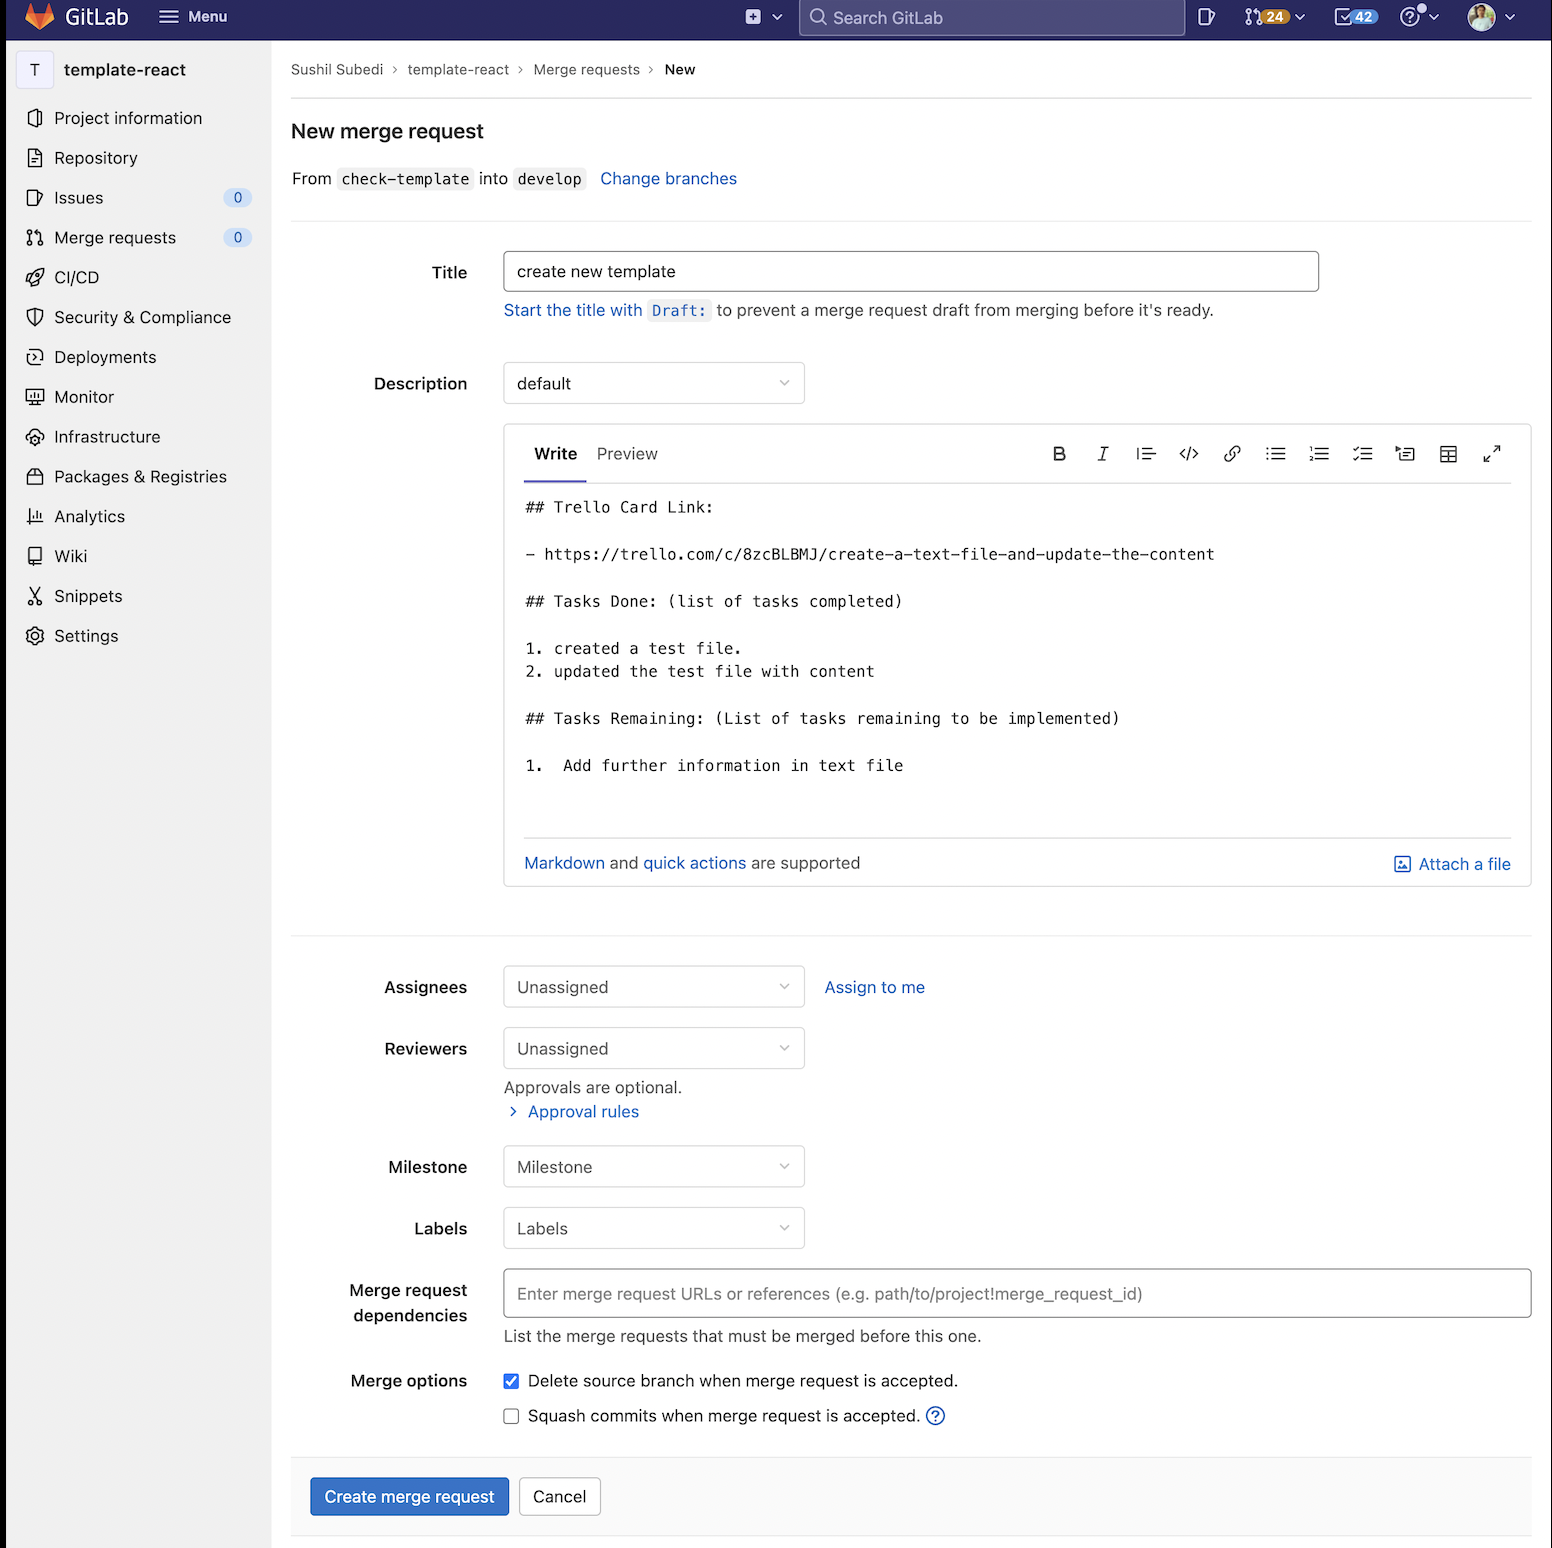This screenshot has width=1552, height=1548.
Task: Open the quick actions link
Action: tap(694, 863)
